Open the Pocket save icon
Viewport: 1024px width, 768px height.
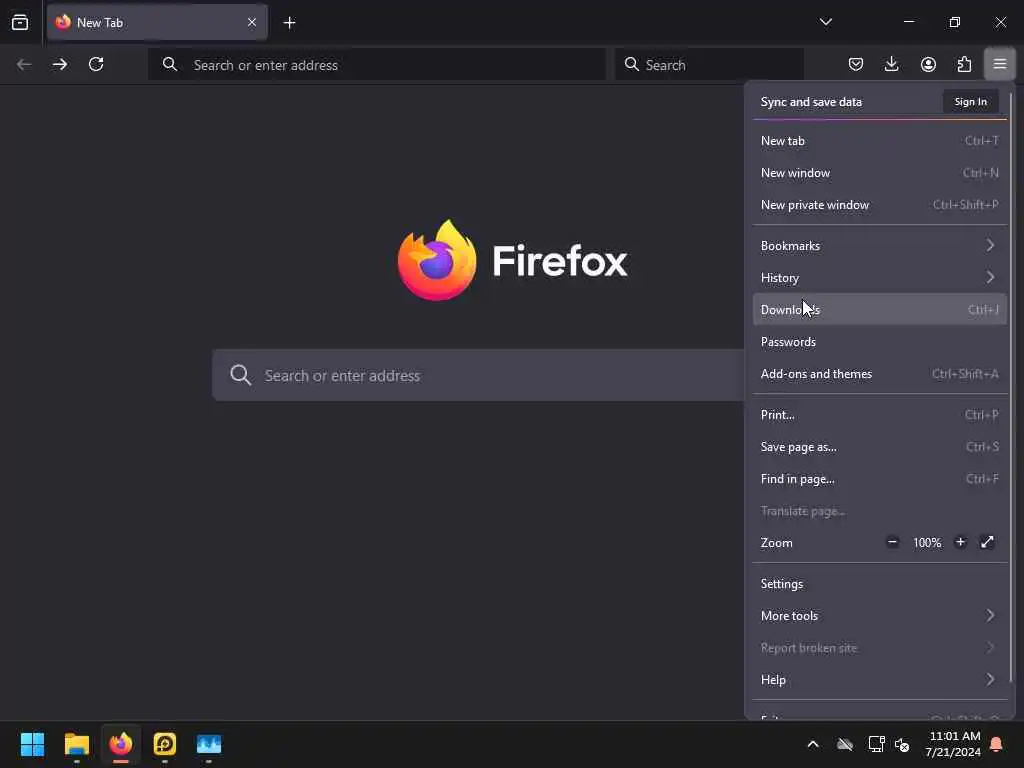pos(856,64)
